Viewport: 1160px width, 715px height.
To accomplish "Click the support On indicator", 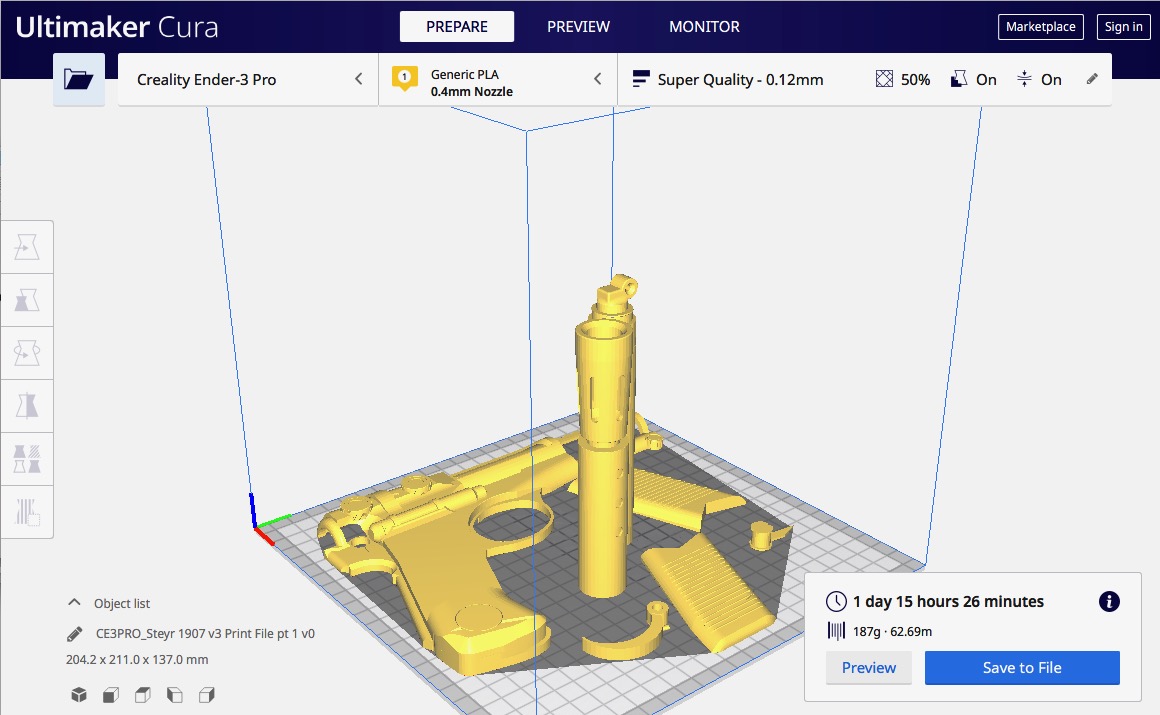I will 974,79.
